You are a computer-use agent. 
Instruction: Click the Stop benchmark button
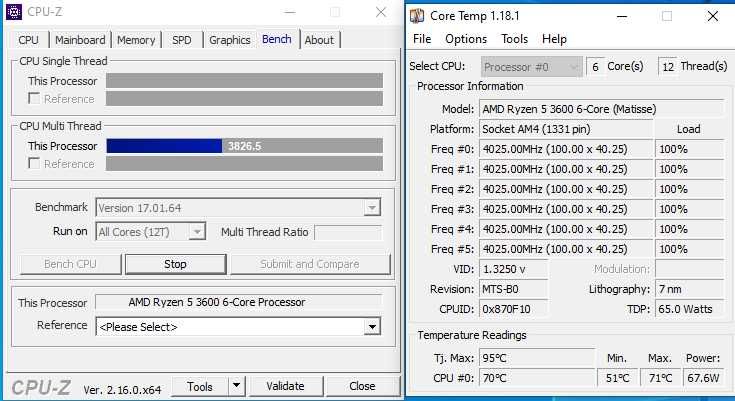click(x=175, y=264)
